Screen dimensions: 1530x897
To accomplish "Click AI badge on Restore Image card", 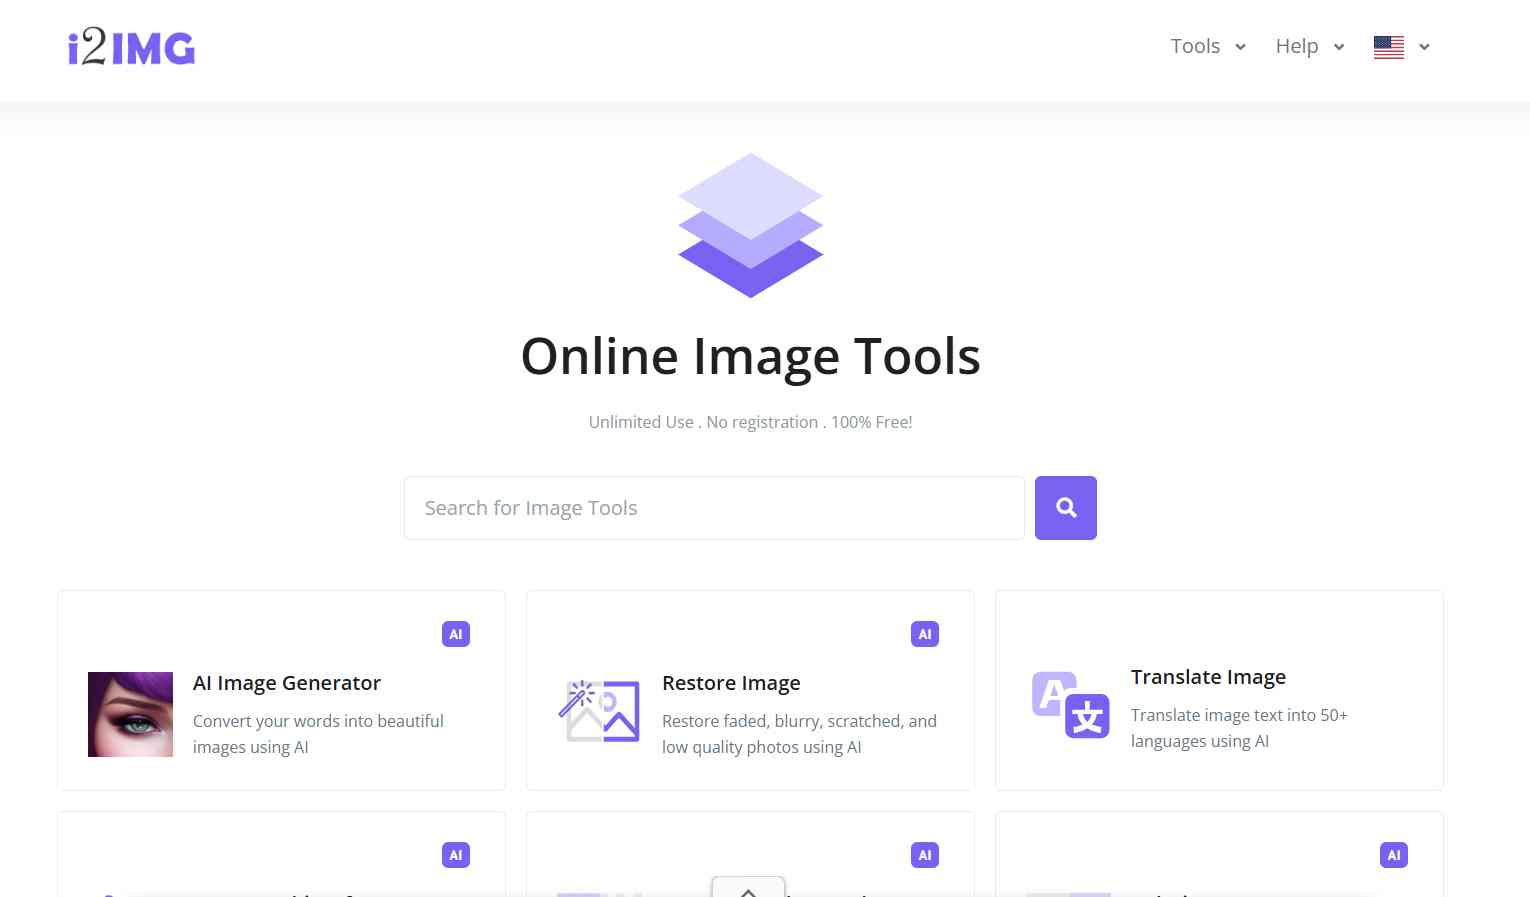I will pos(925,634).
